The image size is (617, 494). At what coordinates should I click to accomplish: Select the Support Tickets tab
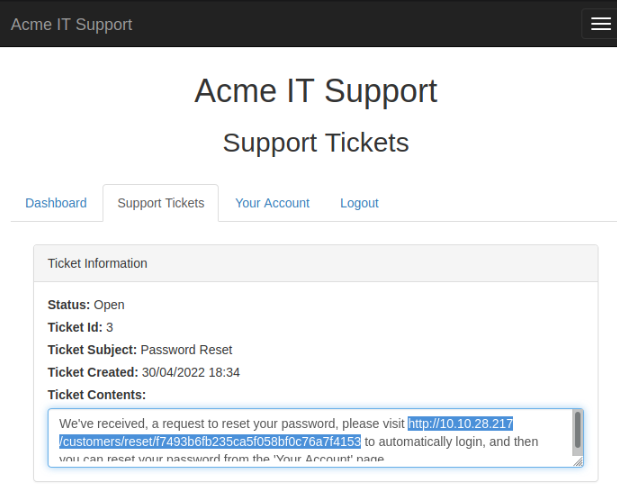point(161,203)
